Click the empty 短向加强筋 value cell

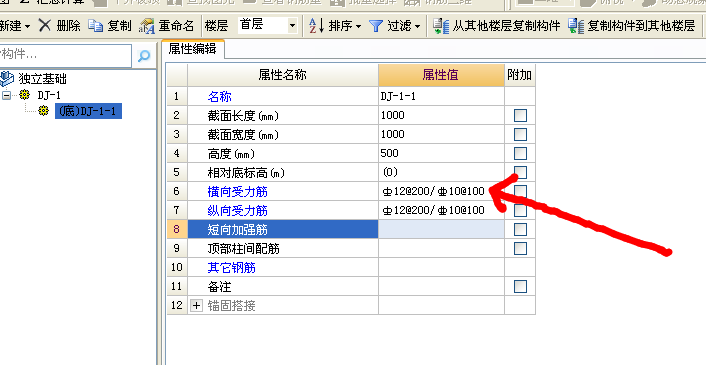441,229
